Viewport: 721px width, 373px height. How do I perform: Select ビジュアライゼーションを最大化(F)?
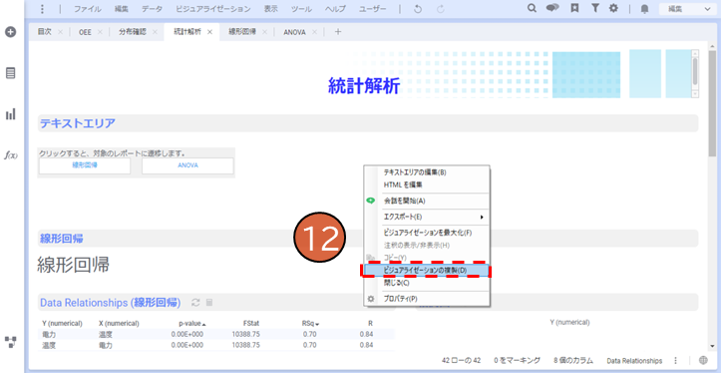428,233
